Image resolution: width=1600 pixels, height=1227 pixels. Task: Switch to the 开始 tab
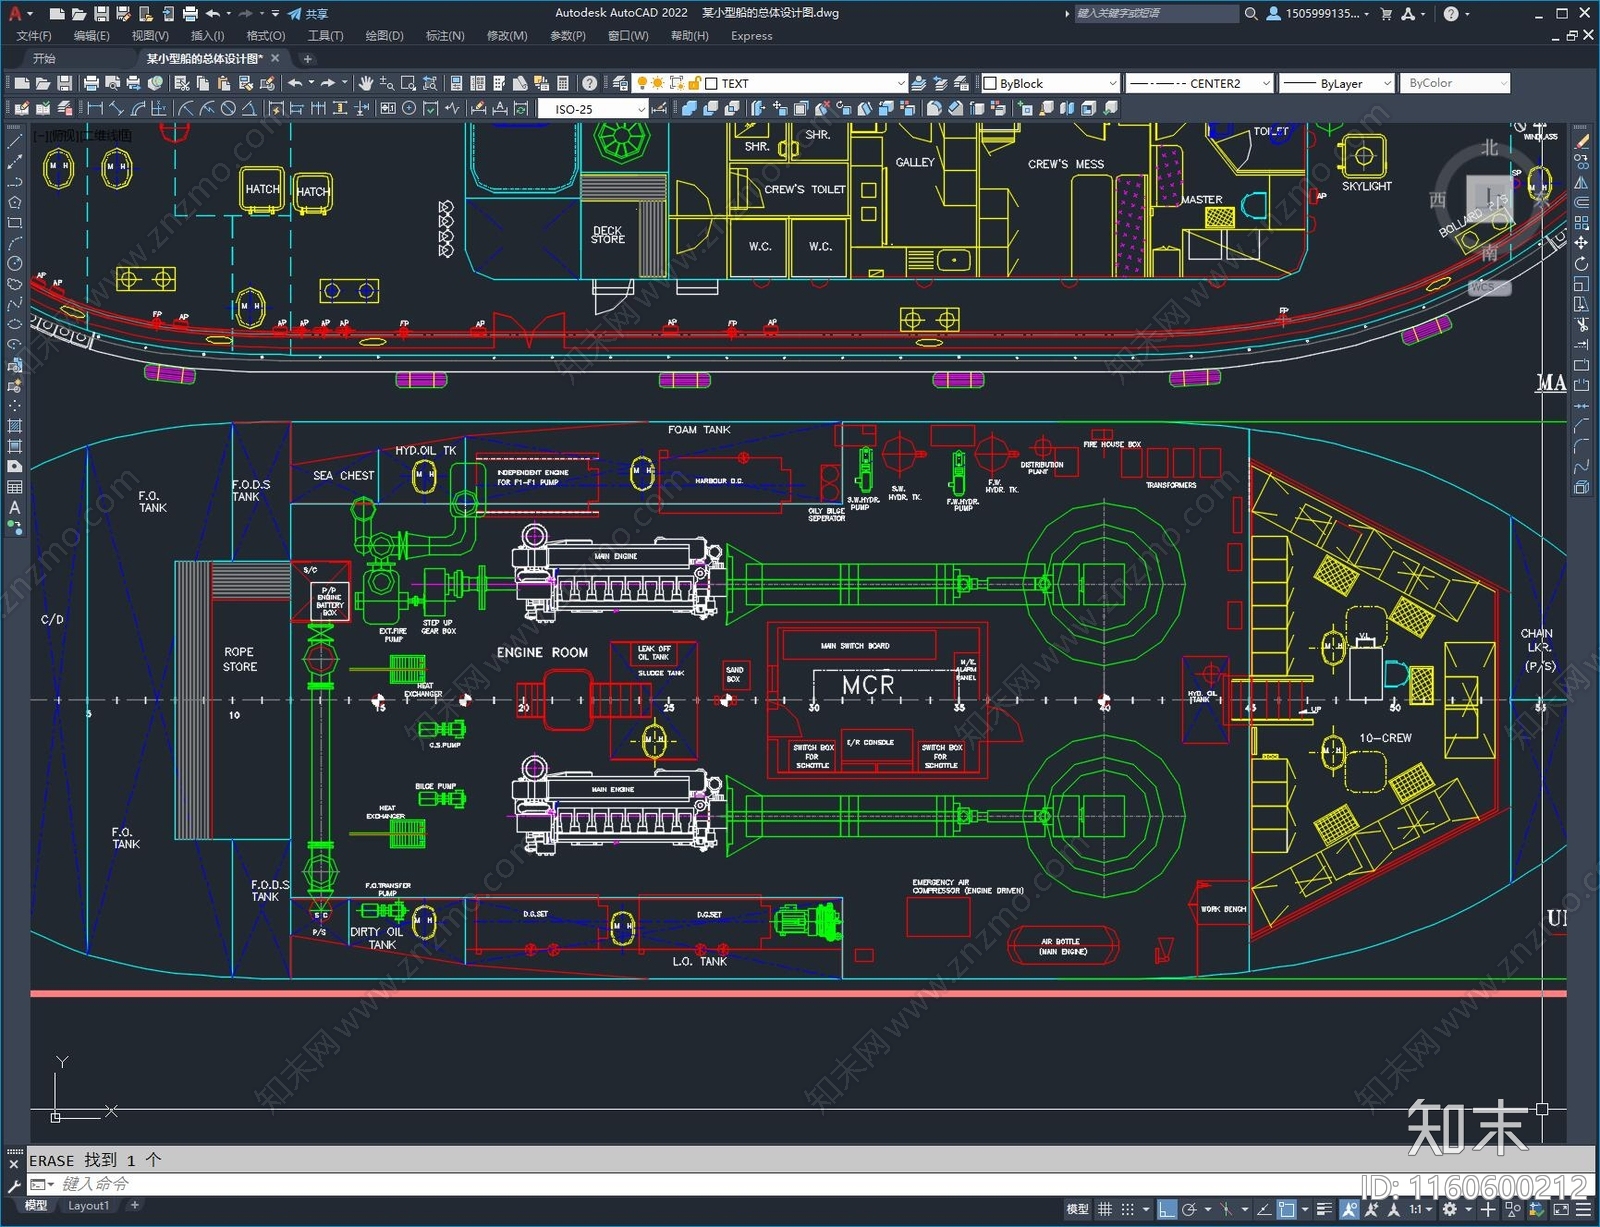(44, 58)
